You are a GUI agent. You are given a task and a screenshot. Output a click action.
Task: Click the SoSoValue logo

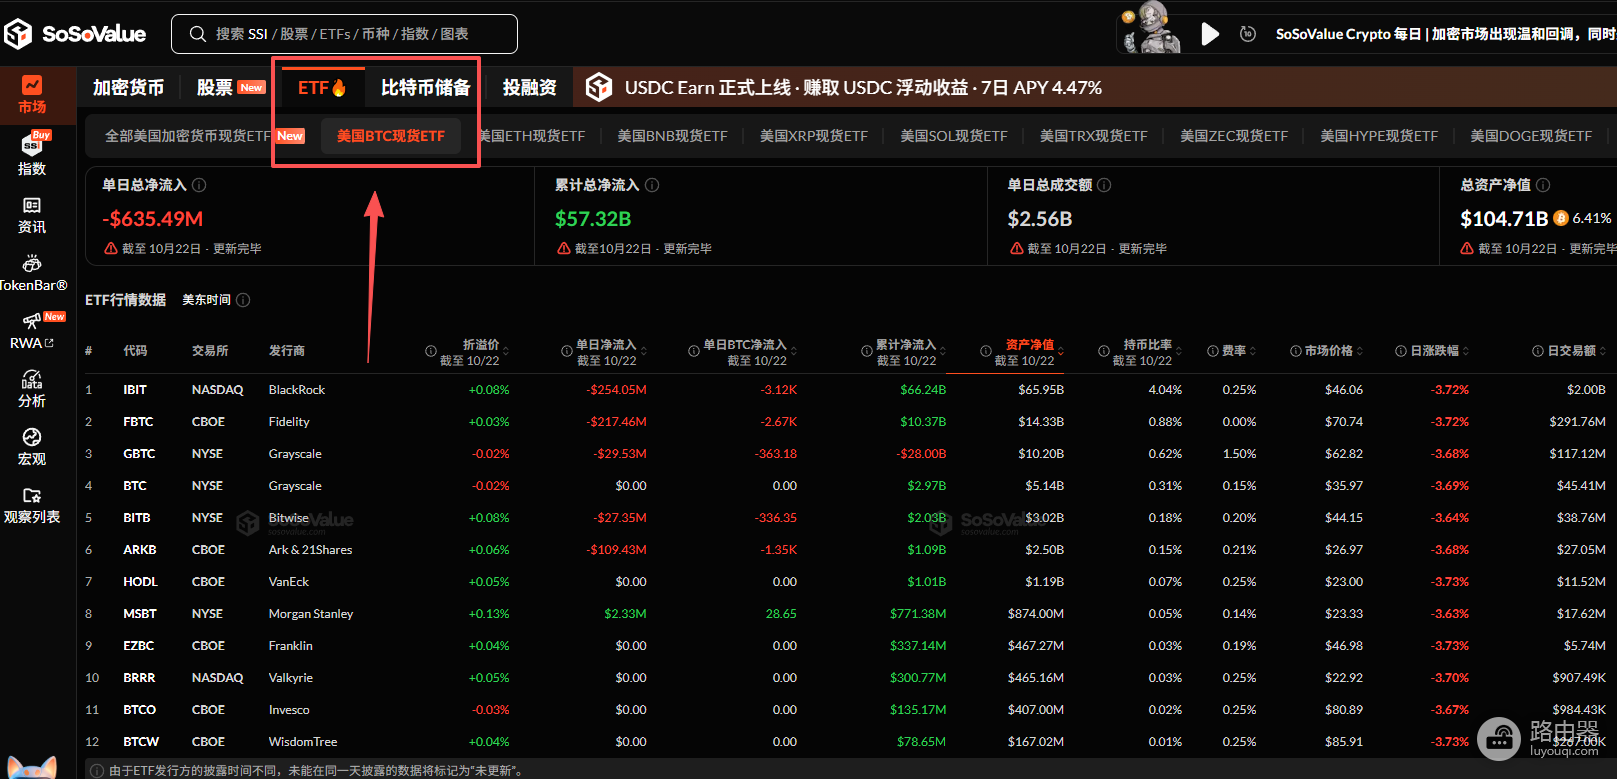point(76,34)
